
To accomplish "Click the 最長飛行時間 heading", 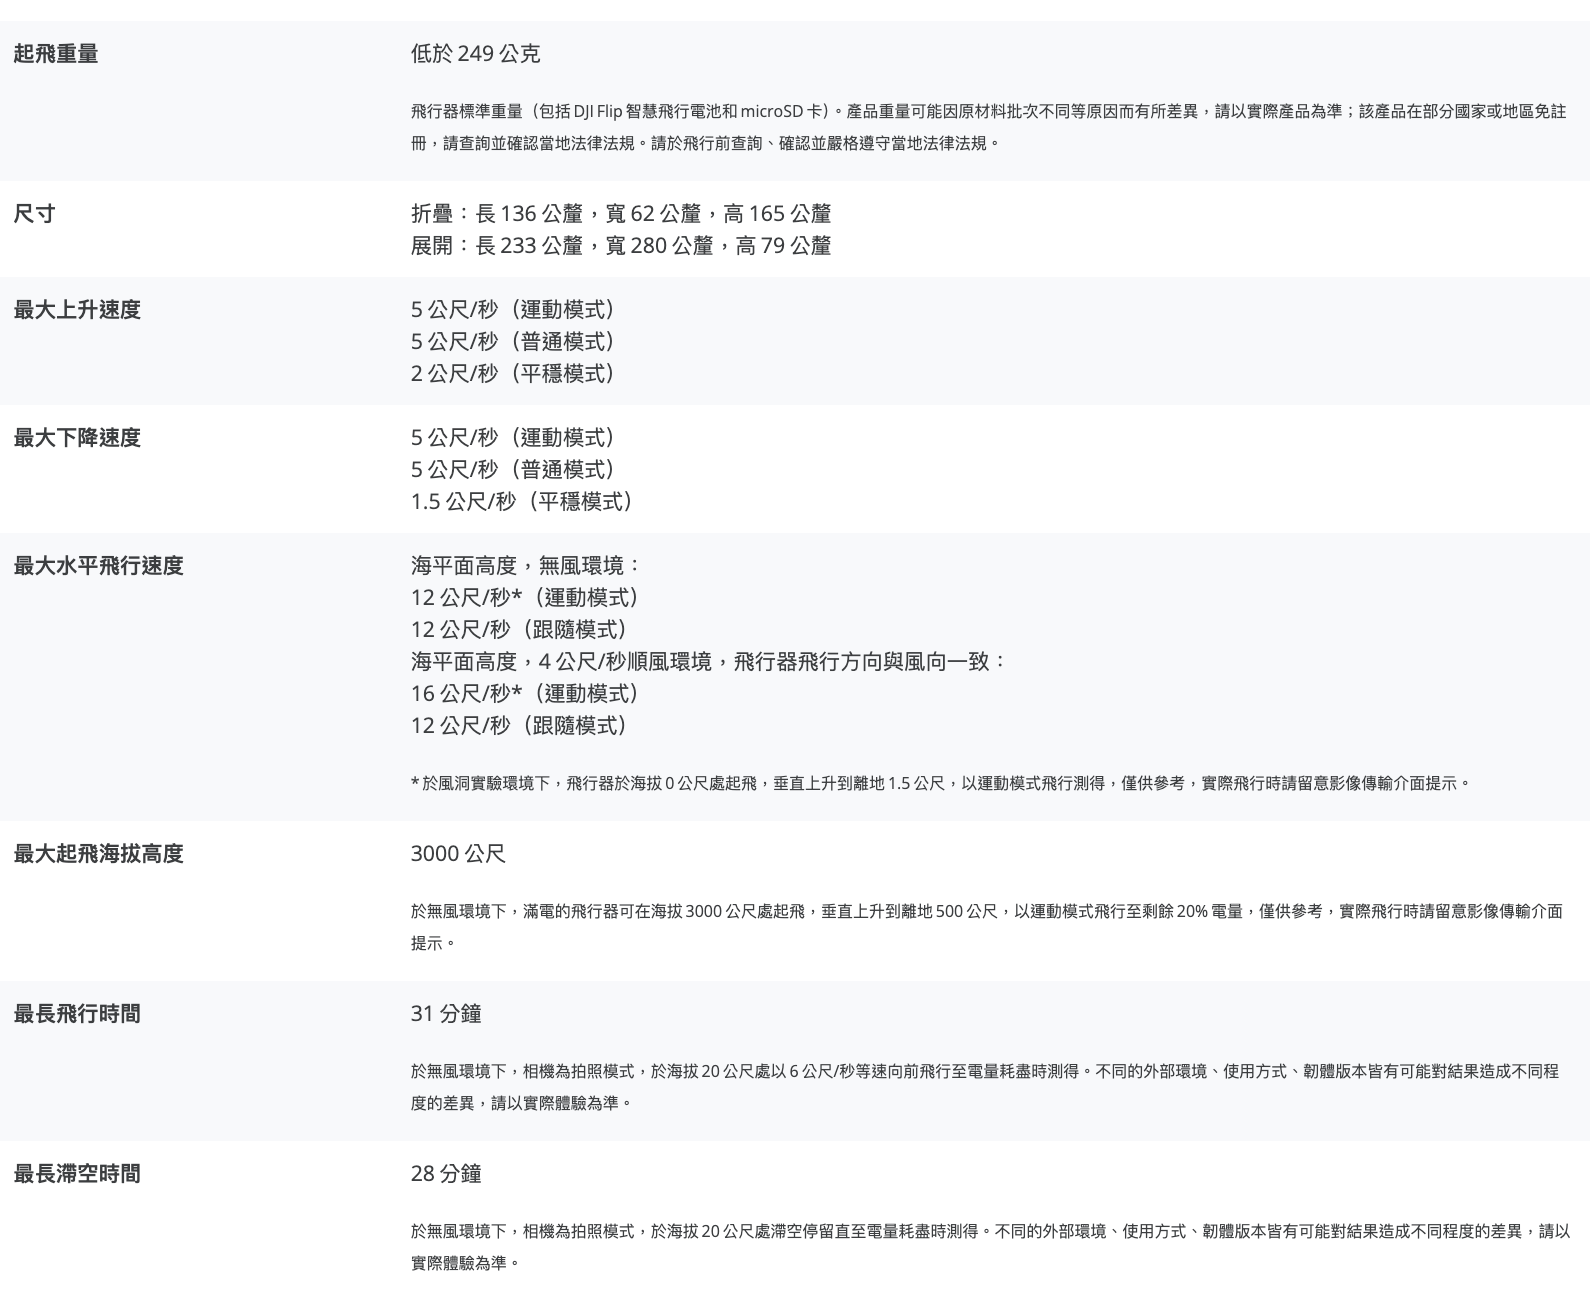I will pyautogui.click(x=77, y=1014).
